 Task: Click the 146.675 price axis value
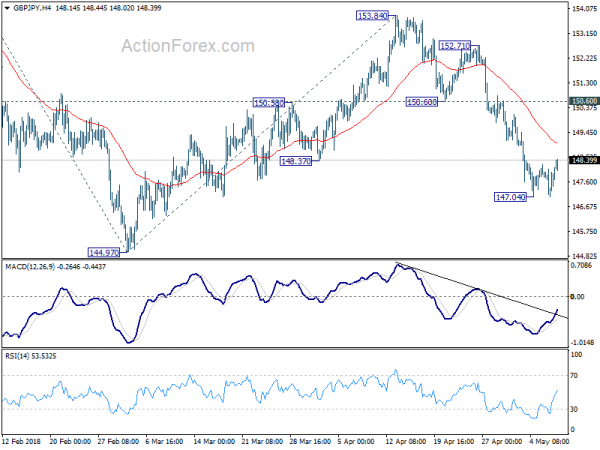point(584,207)
